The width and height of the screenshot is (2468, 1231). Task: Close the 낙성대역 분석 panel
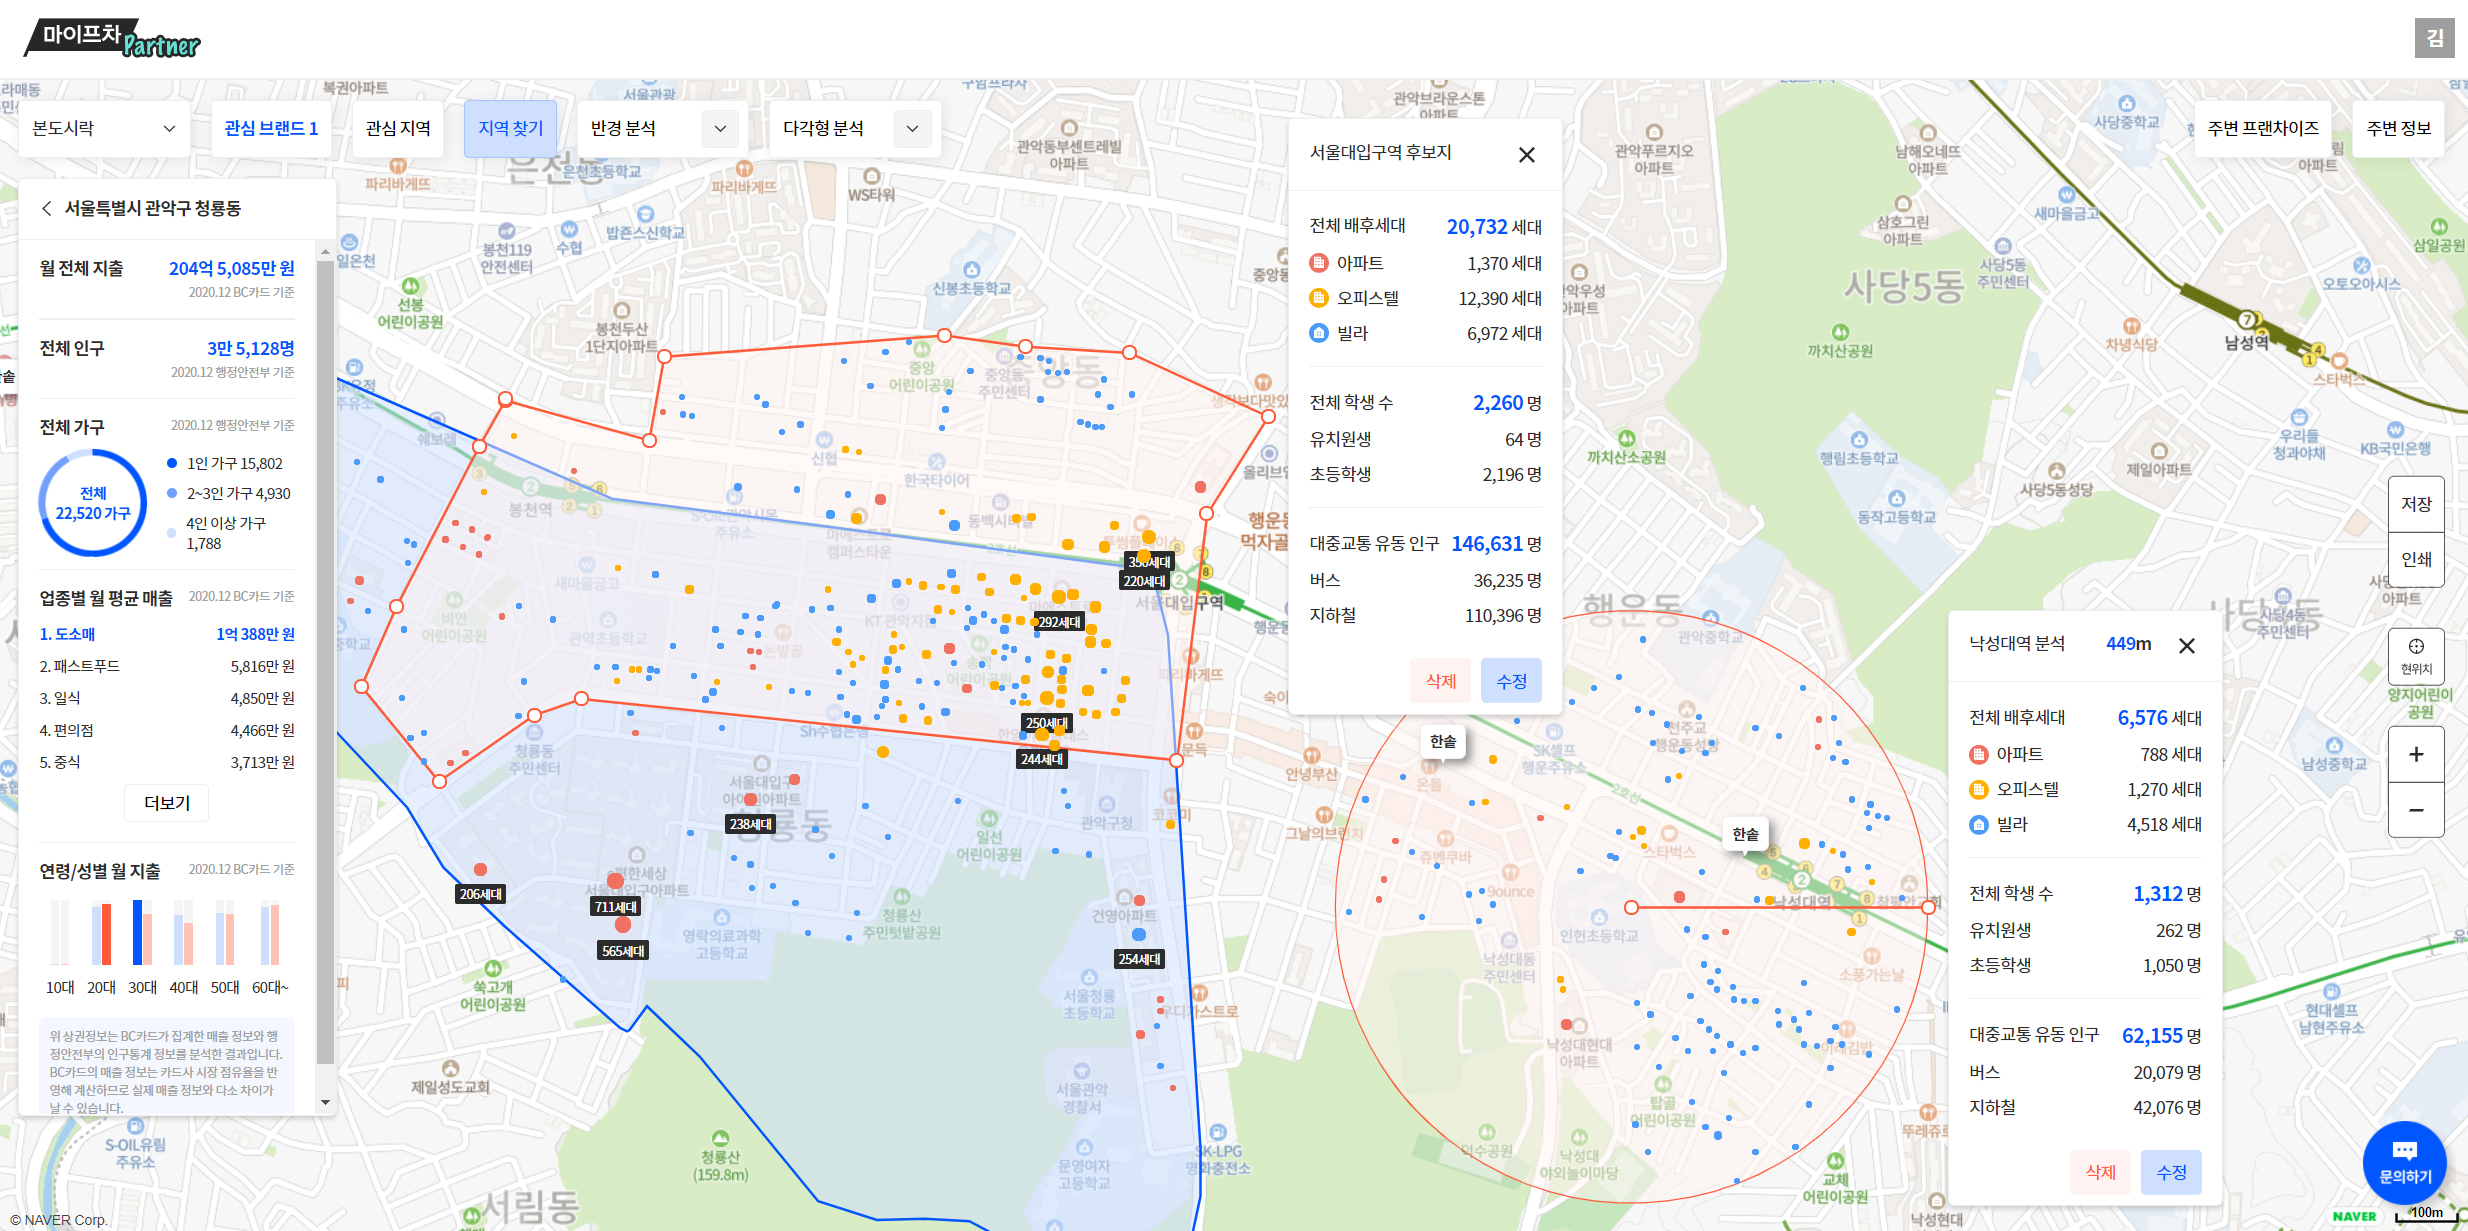(x=2186, y=646)
